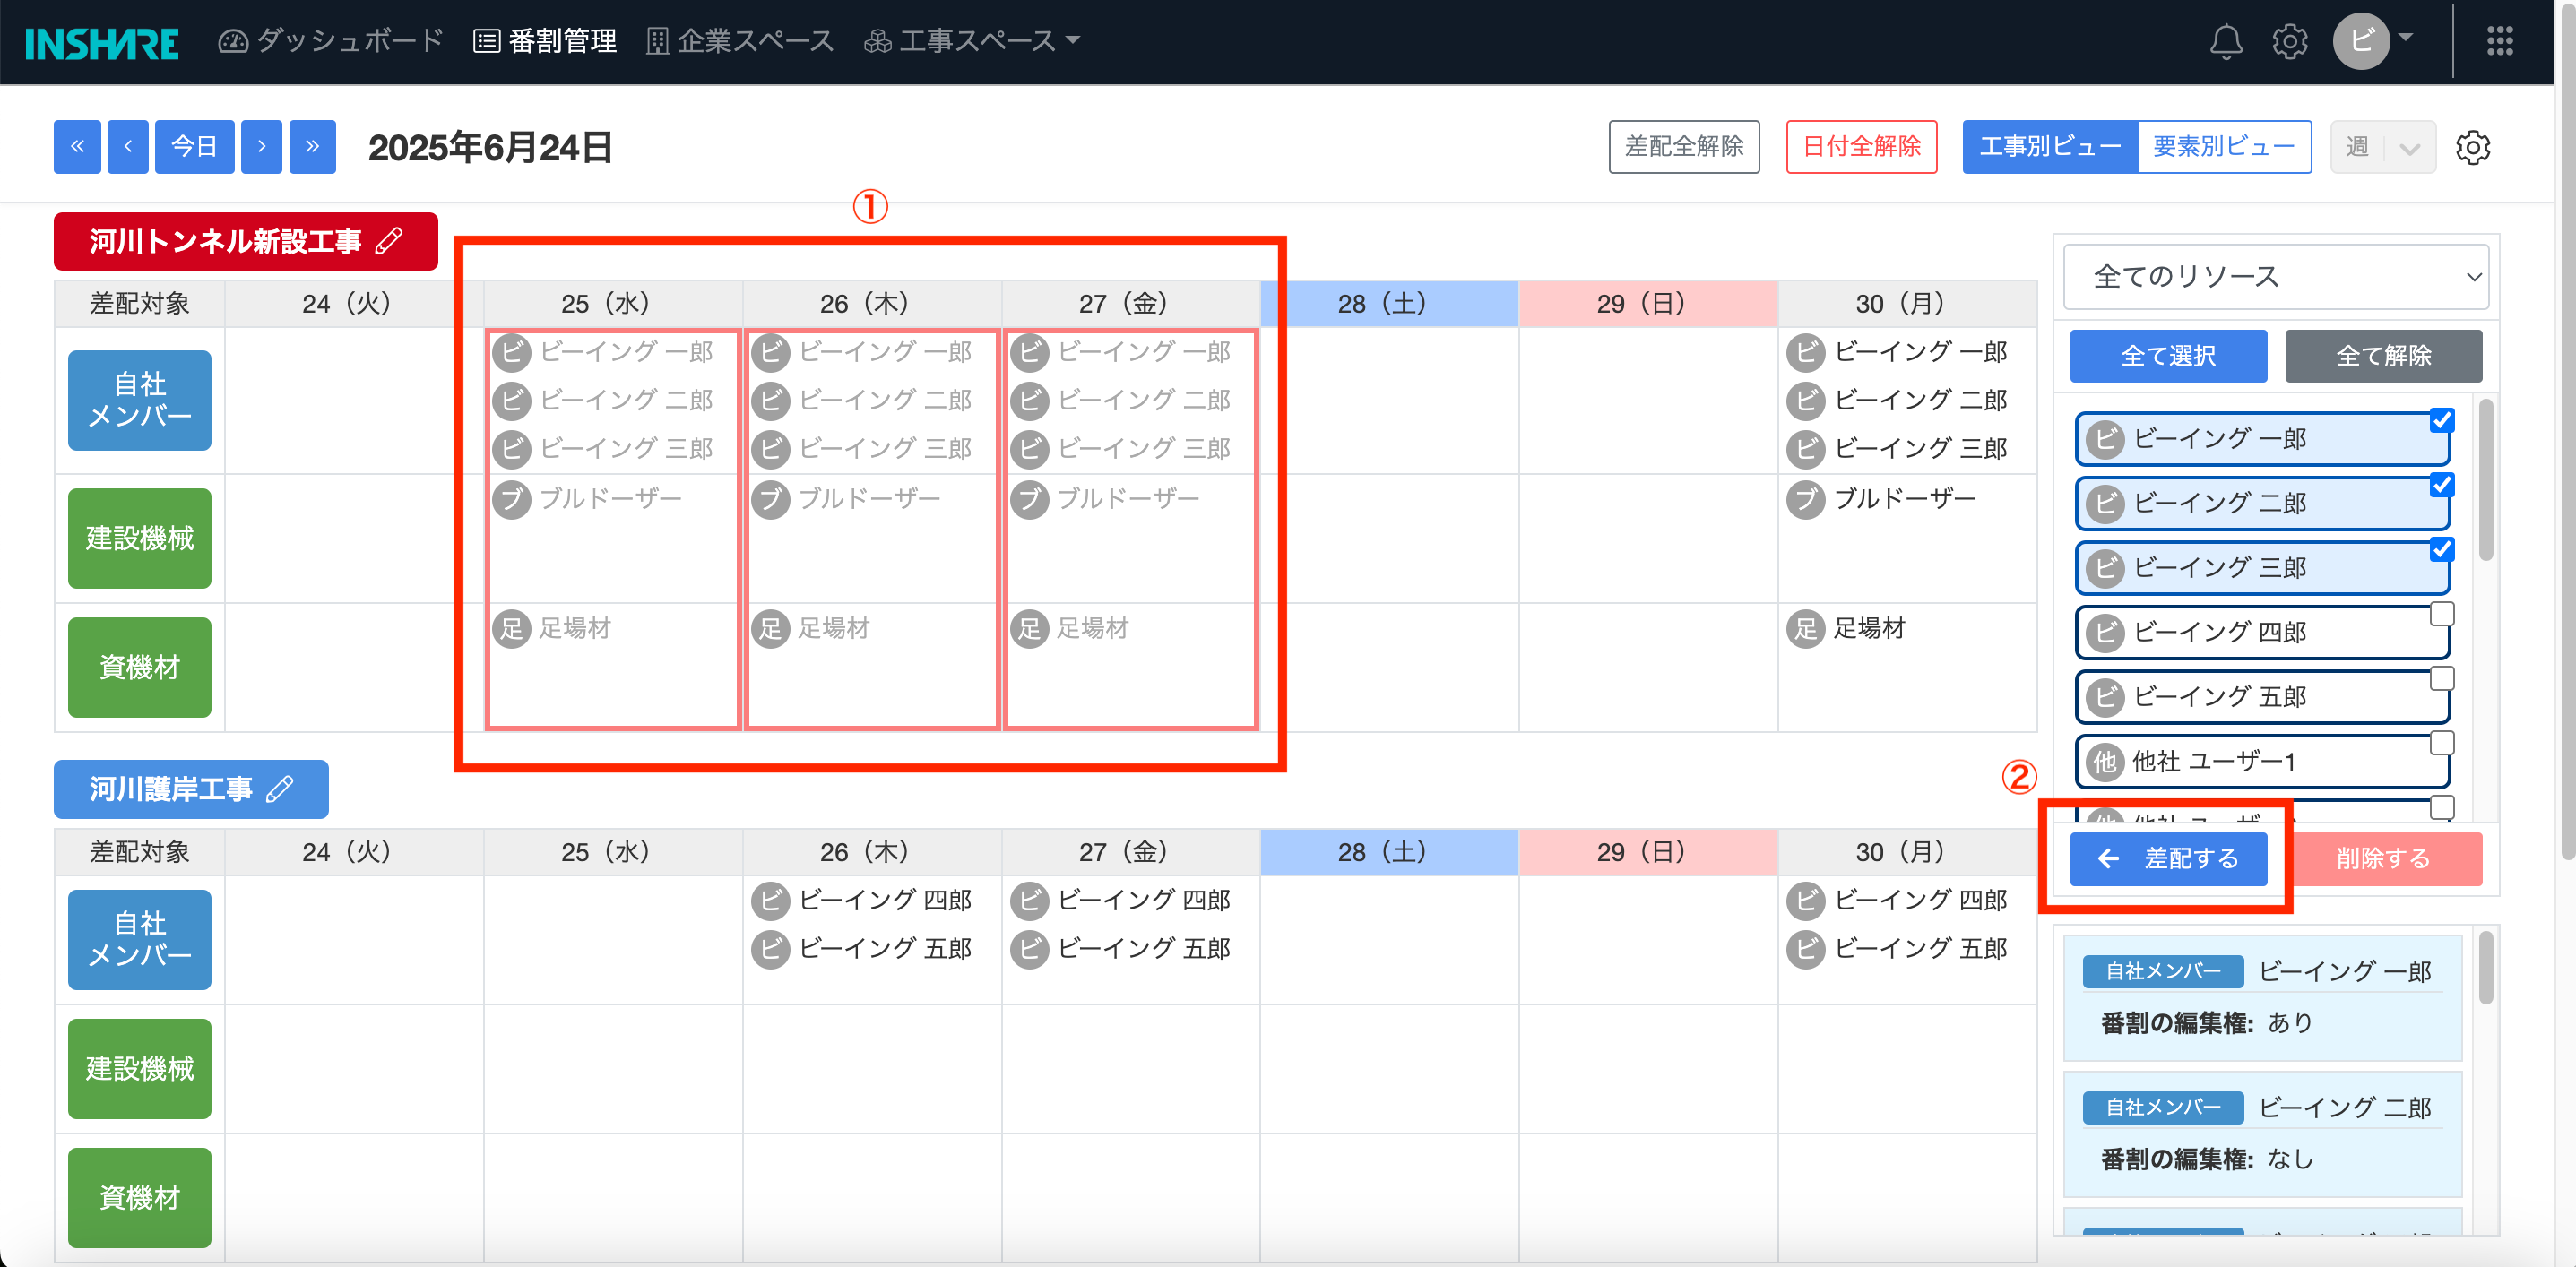The width and height of the screenshot is (2576, 1267).
Task: Click ビーイング 一郎 avatar on 30 (月)
Action: tap(1805, 352)
